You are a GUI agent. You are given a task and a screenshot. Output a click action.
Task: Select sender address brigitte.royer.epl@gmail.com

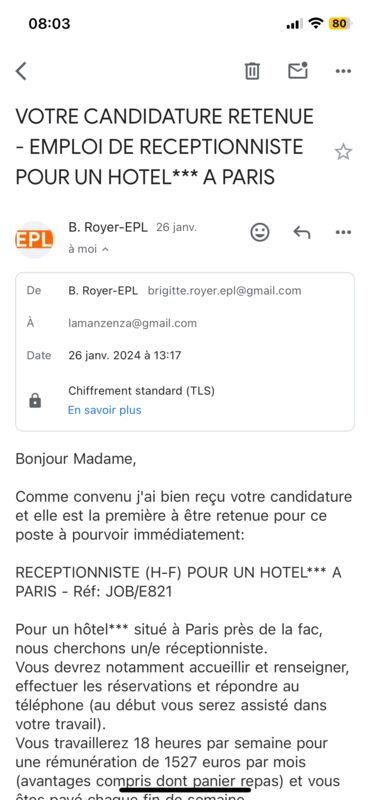(225, 291)
